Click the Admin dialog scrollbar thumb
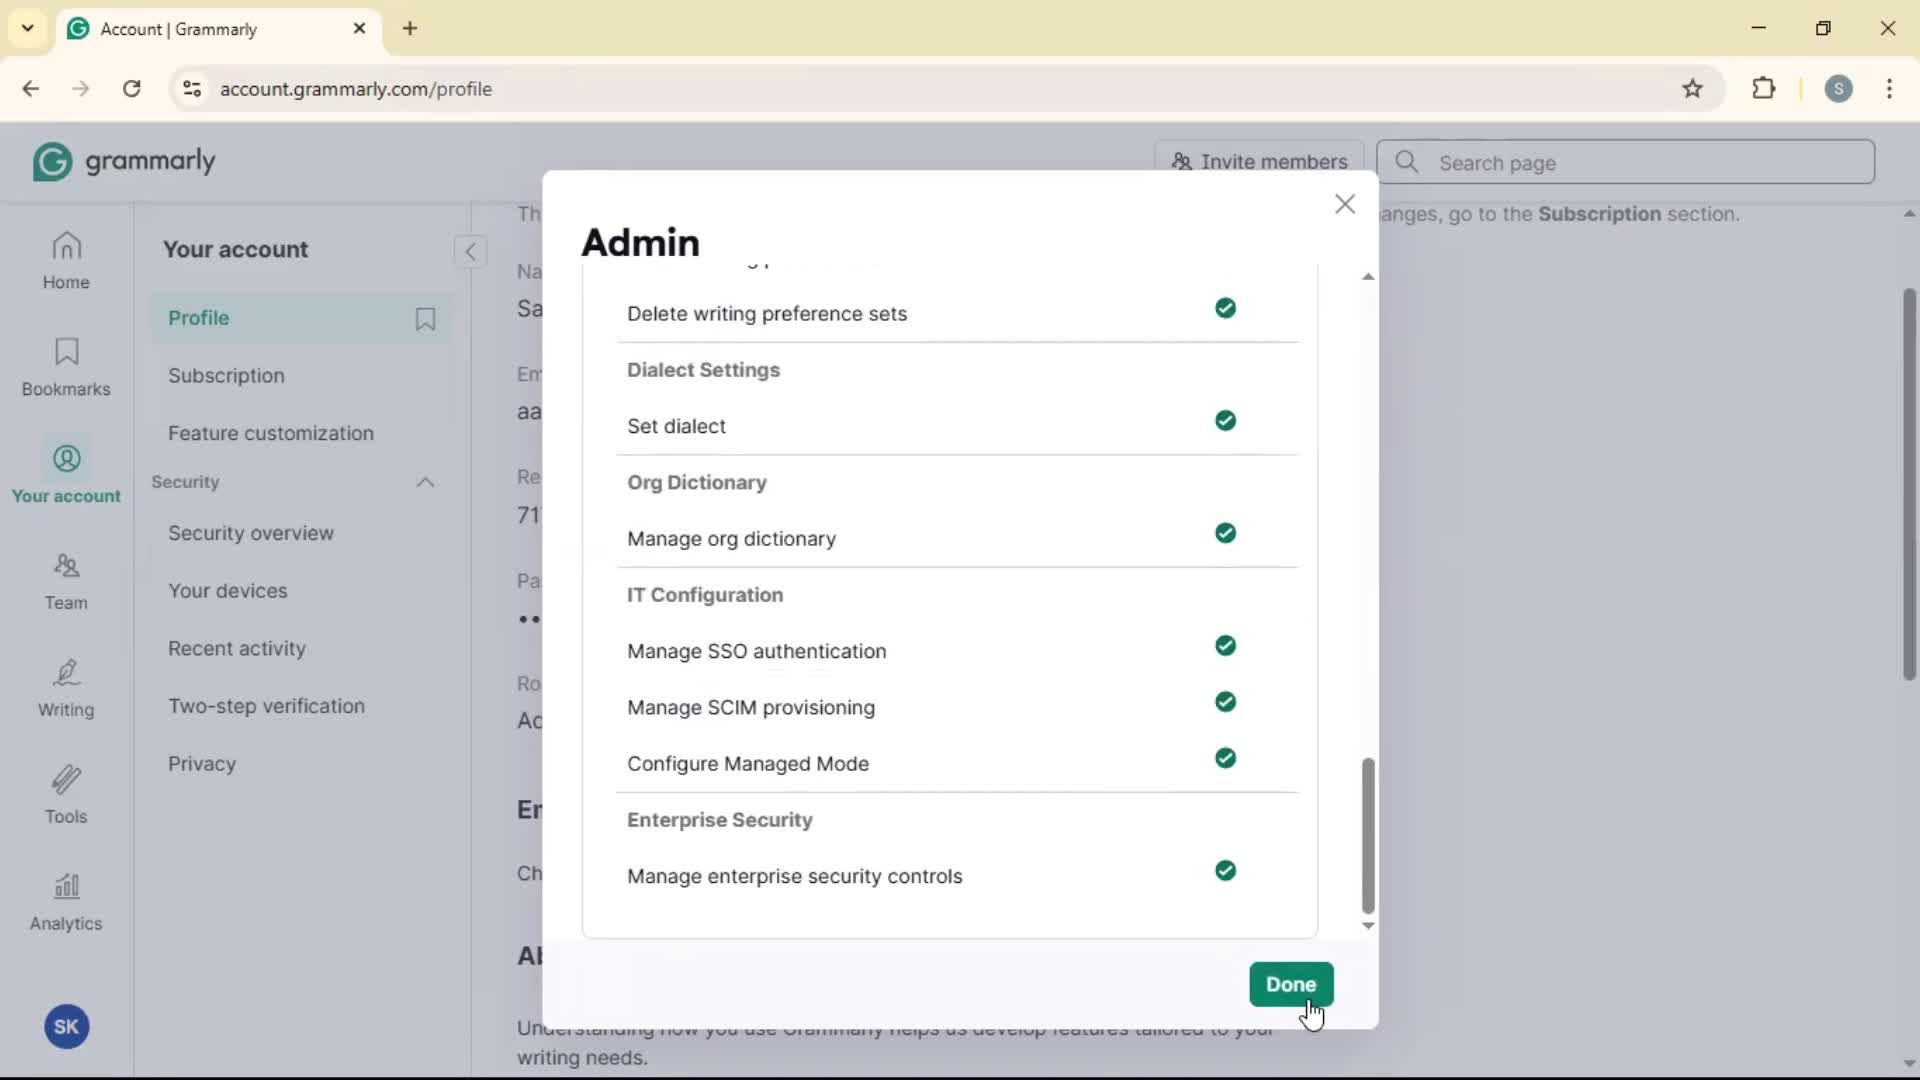The width and height of the screenshot is (1920, 1080). (x=1368, y=835)
